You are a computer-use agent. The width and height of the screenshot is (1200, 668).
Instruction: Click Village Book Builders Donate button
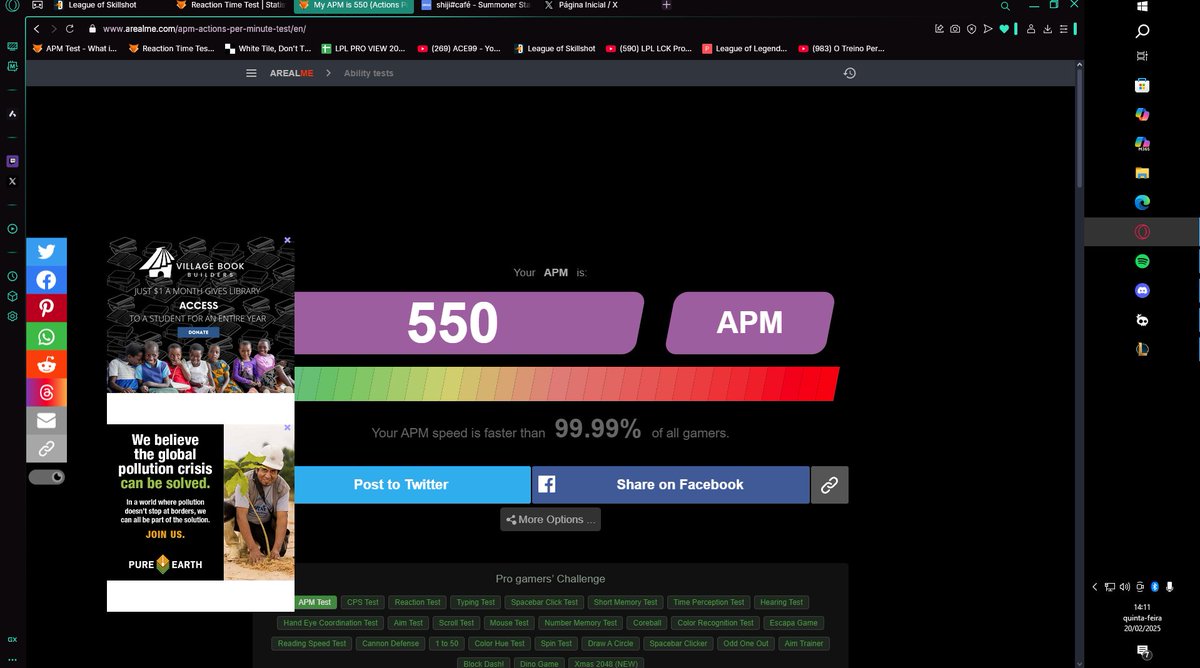pos(197,332)
